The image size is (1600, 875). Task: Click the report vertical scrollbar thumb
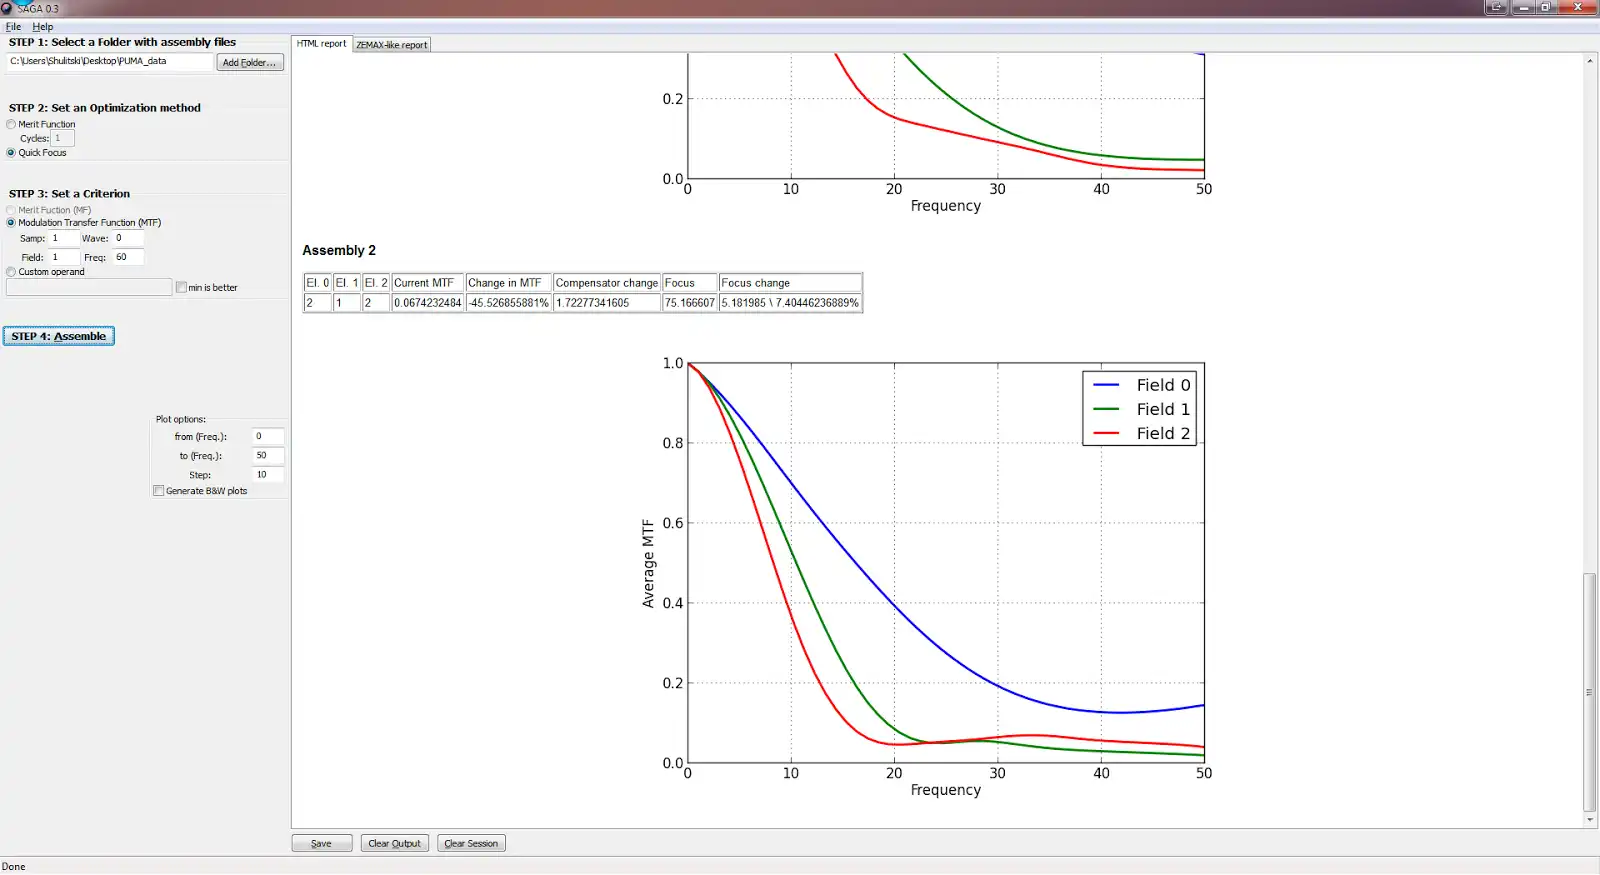click(1589, 692)
